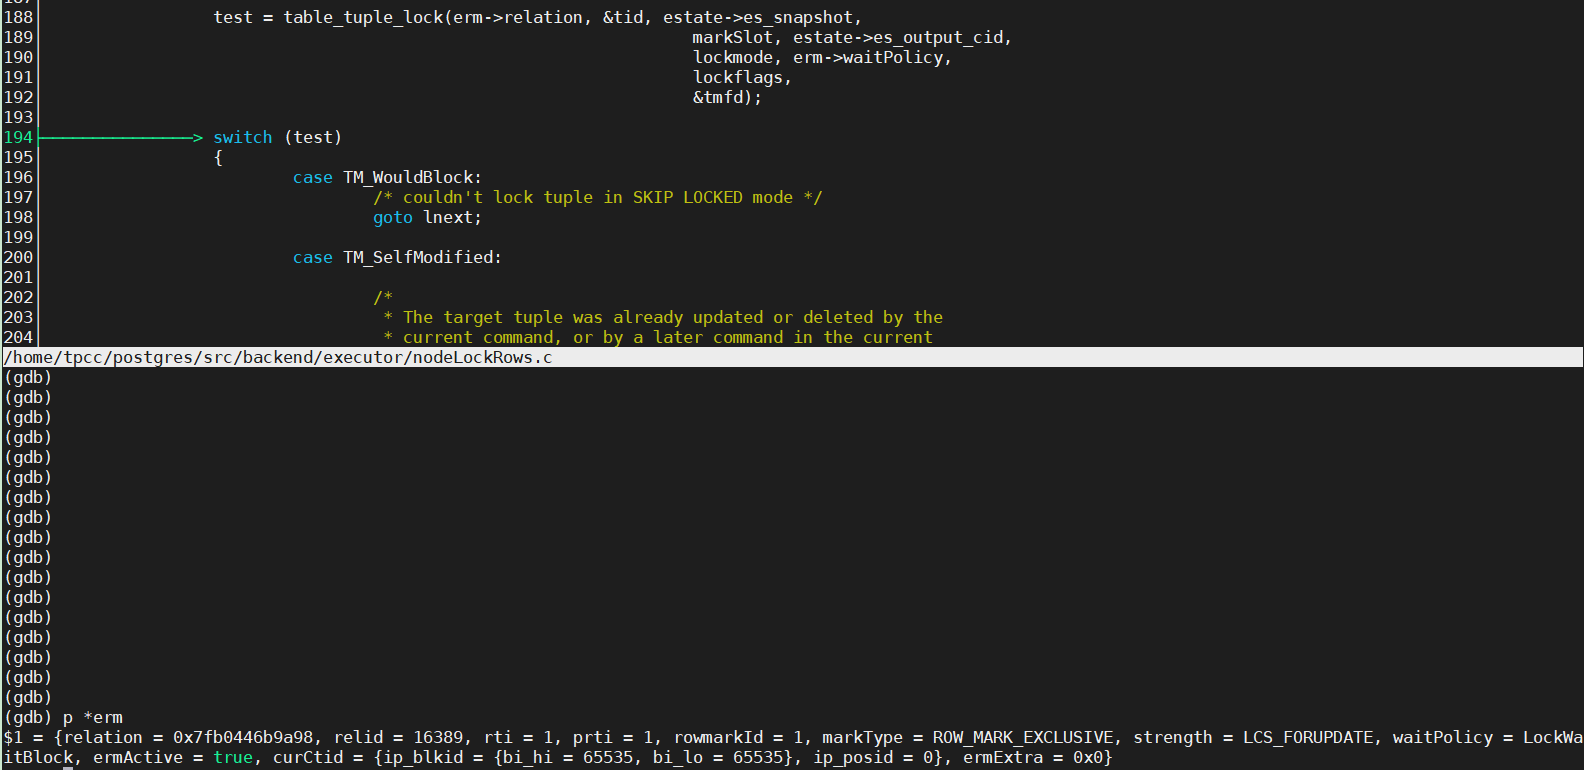Image resolution: width=1584 pixels, height=770 pixels.
Task: Click the relid value 16389
Action: 438,737
